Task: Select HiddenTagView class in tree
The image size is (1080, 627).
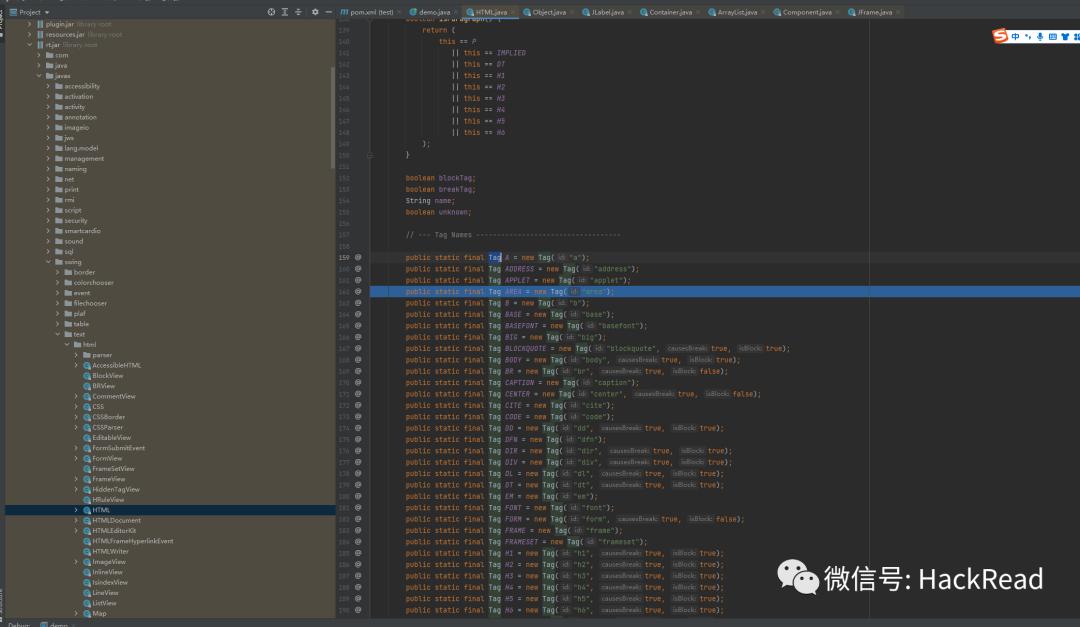Action: click(x=116, y=489)
